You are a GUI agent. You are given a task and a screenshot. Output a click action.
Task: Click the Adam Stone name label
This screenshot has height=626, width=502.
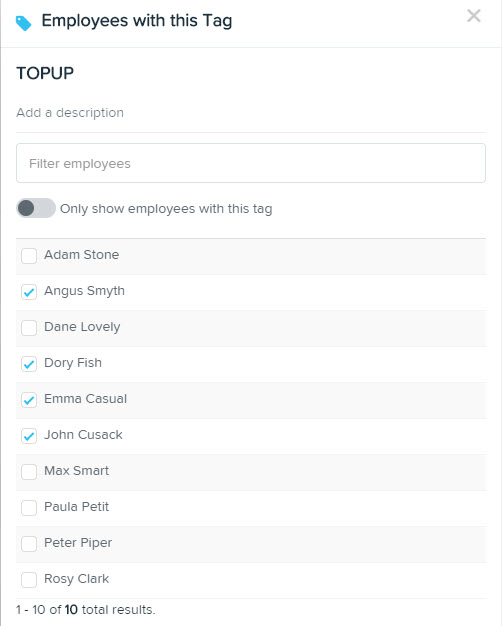pyautogui.click(x=81, y=255)
